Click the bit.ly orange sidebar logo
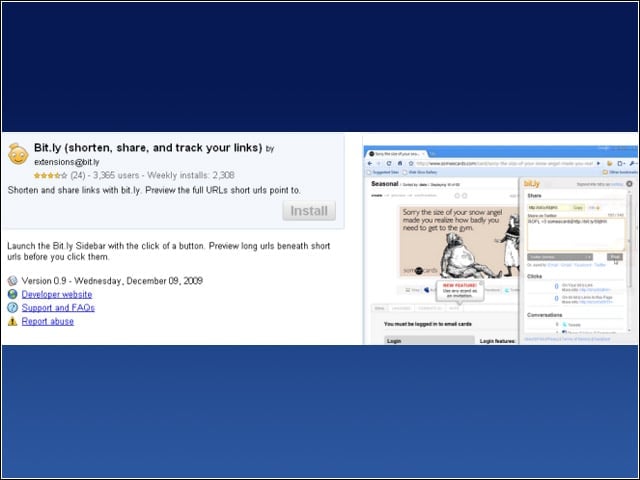640x480 pixels. tap(532, 184)
